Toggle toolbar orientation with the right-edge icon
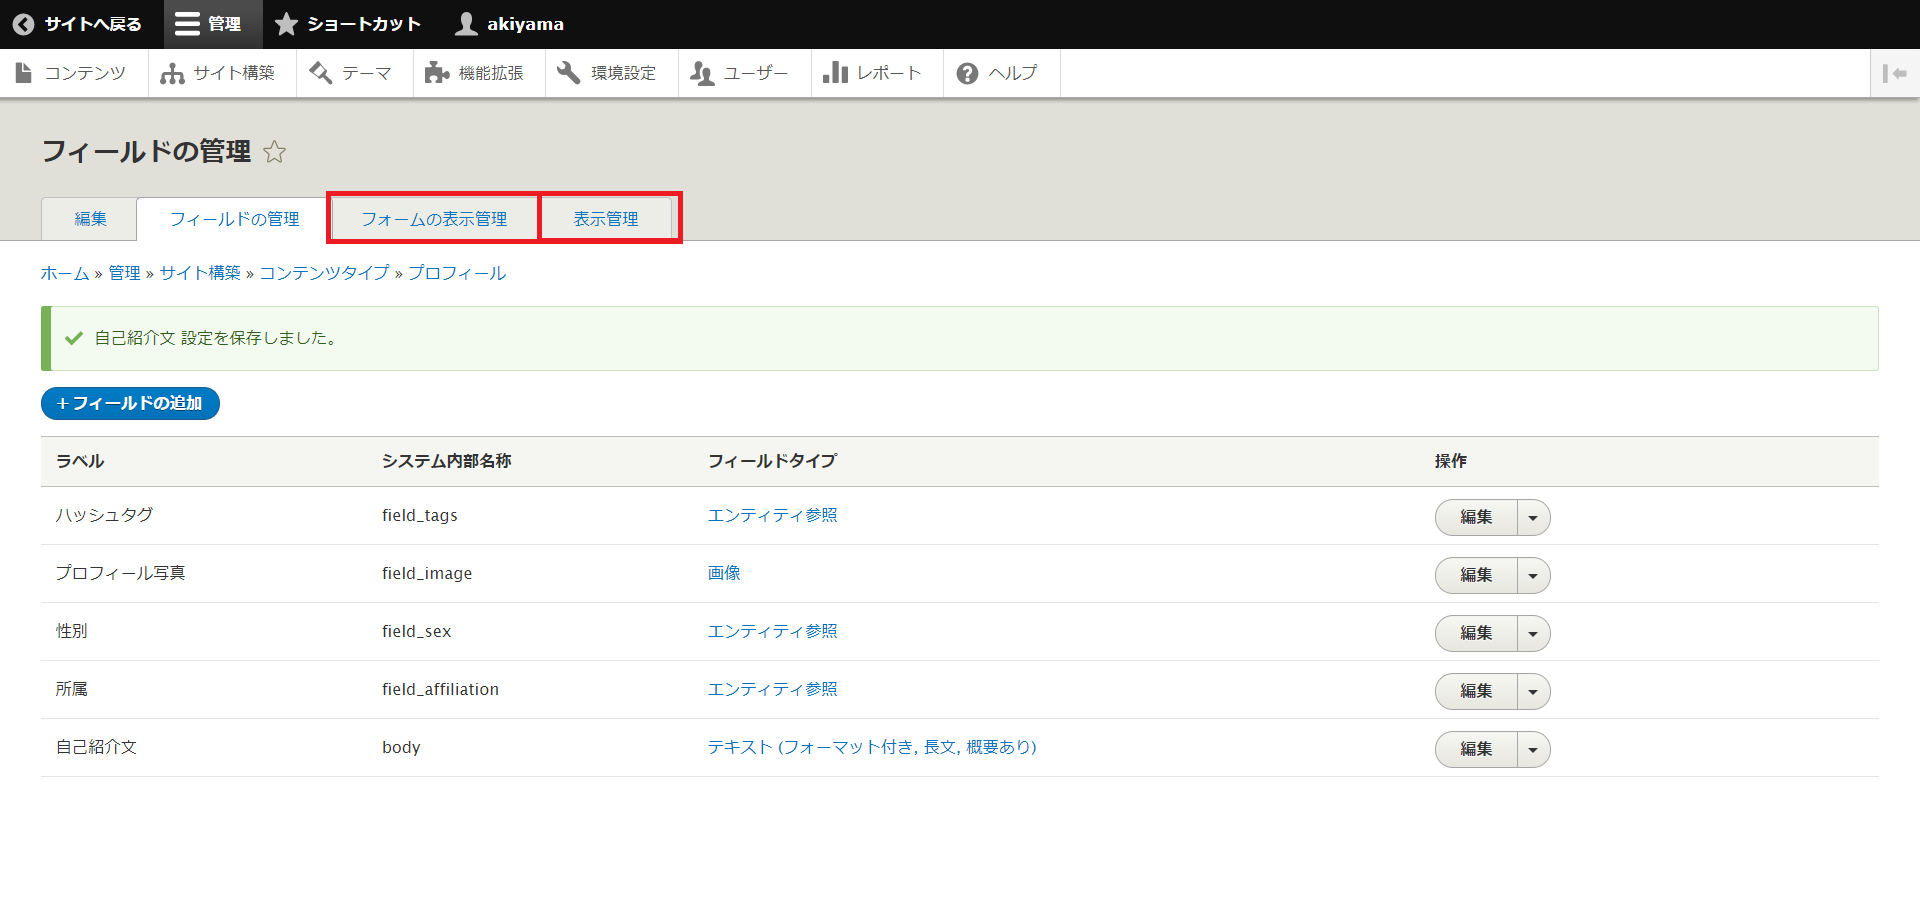 pyautogui.click(x=1894, y=73)
